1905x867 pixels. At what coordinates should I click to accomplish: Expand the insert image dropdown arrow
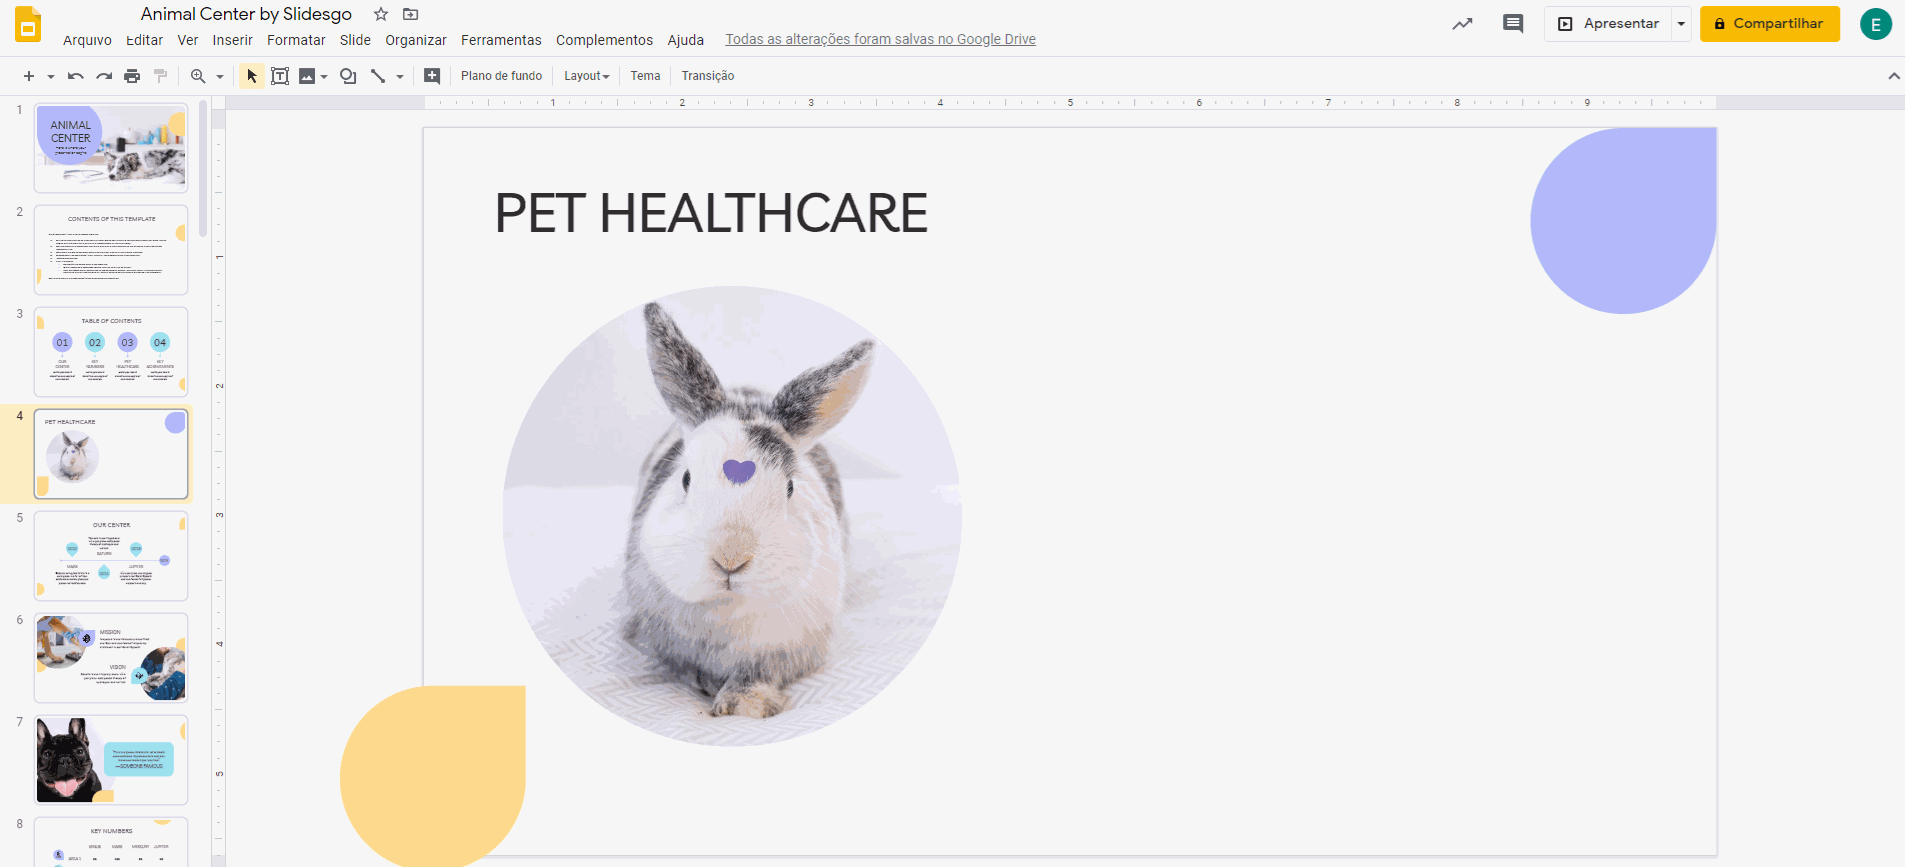324,76
